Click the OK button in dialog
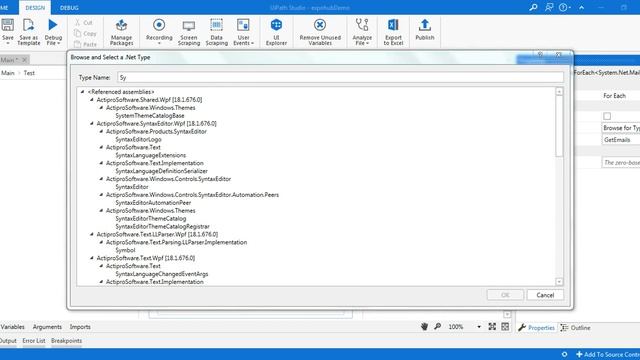The height and width of the screenshot is (360, 640). [505, 295]
